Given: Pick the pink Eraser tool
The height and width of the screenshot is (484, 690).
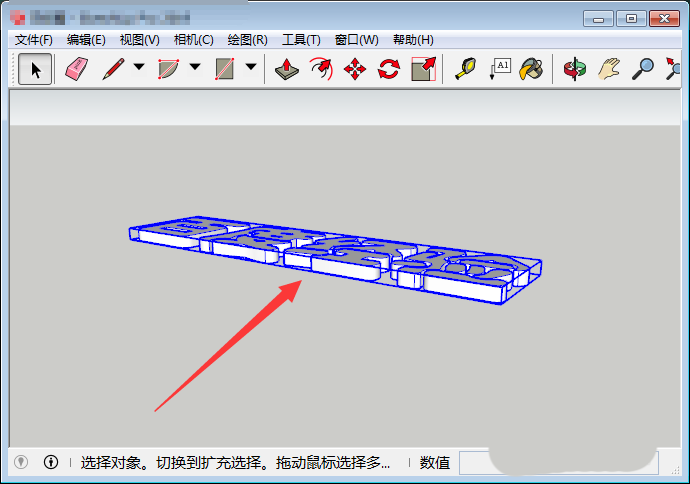Looking at the screenshot, I should coord(77,69).
